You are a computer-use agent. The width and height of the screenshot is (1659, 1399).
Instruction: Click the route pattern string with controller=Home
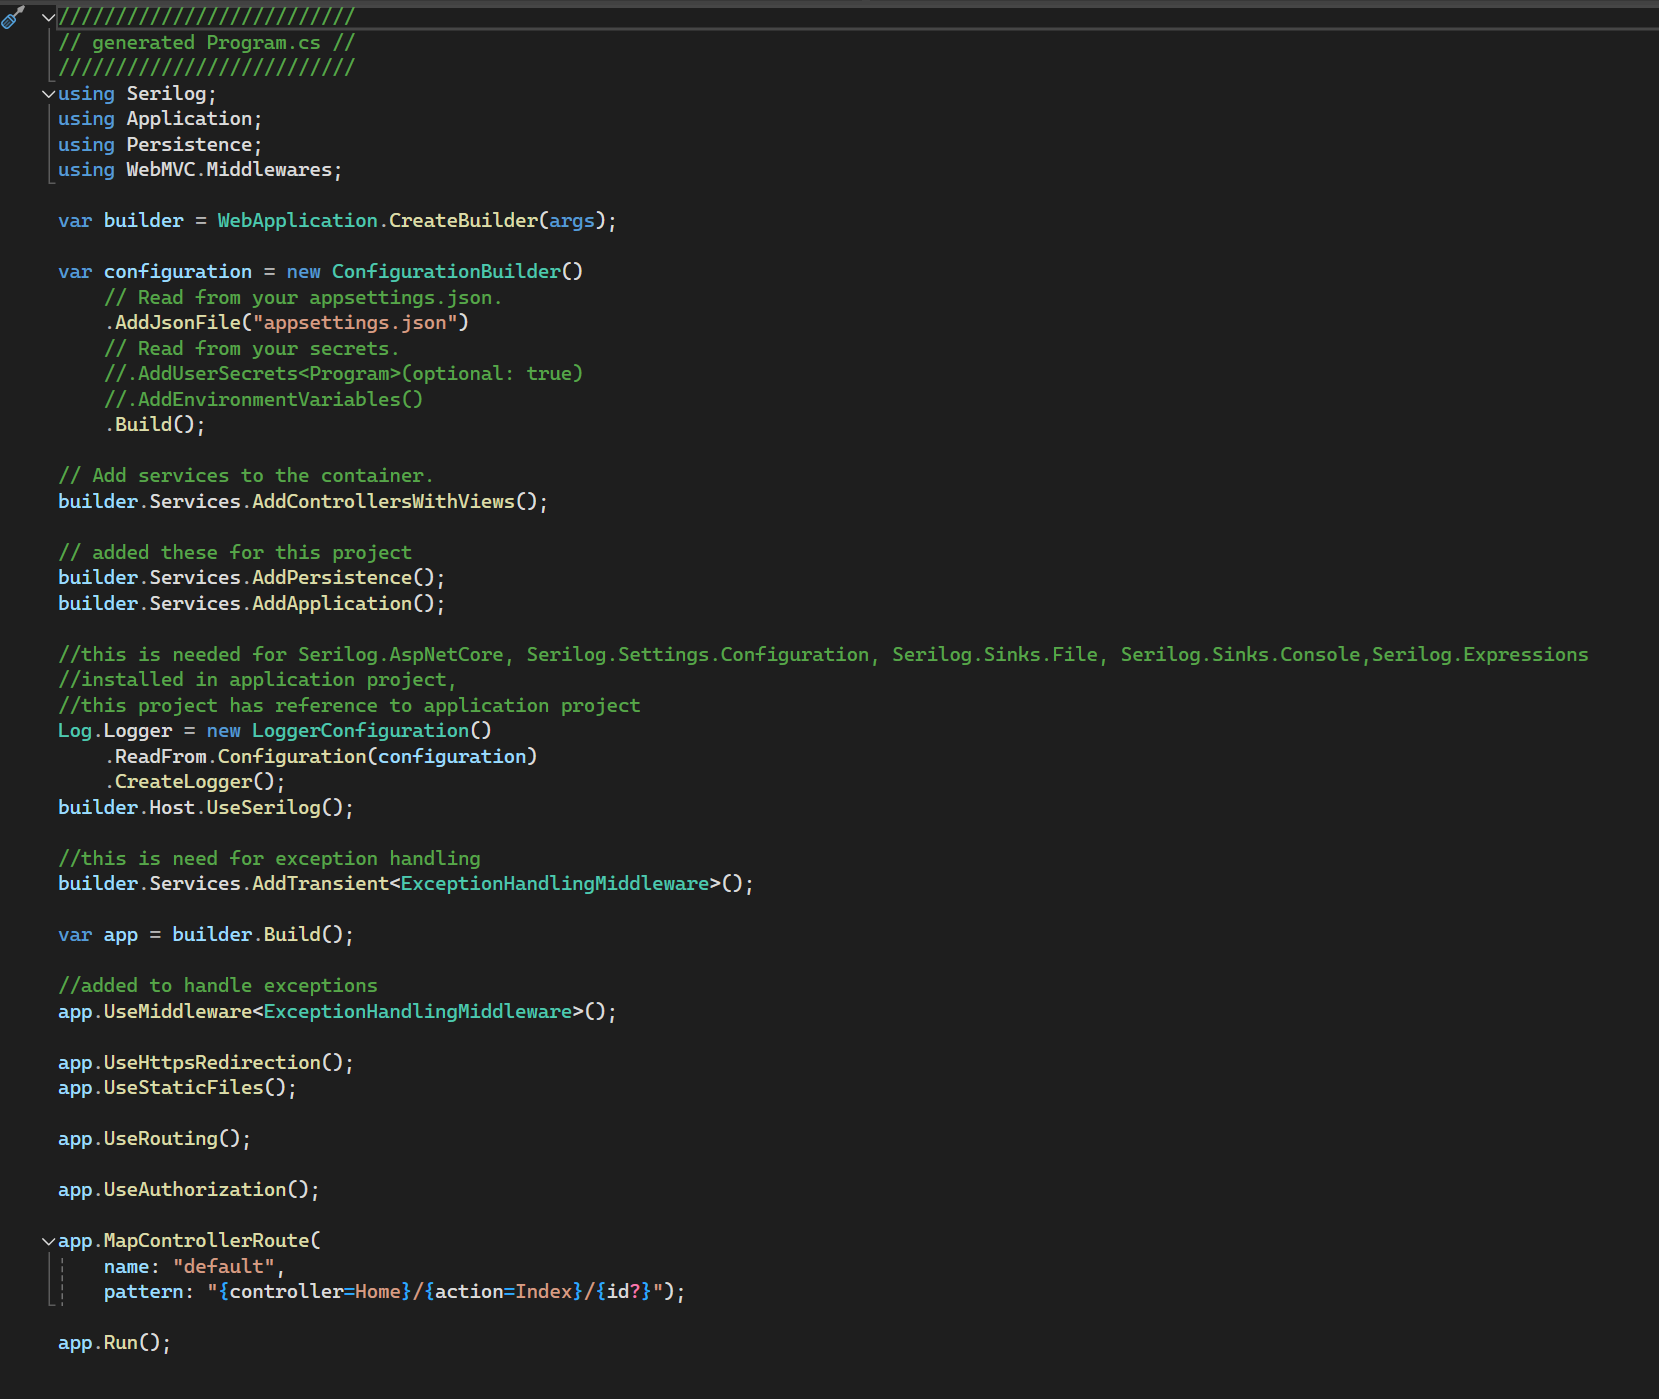435,1292
